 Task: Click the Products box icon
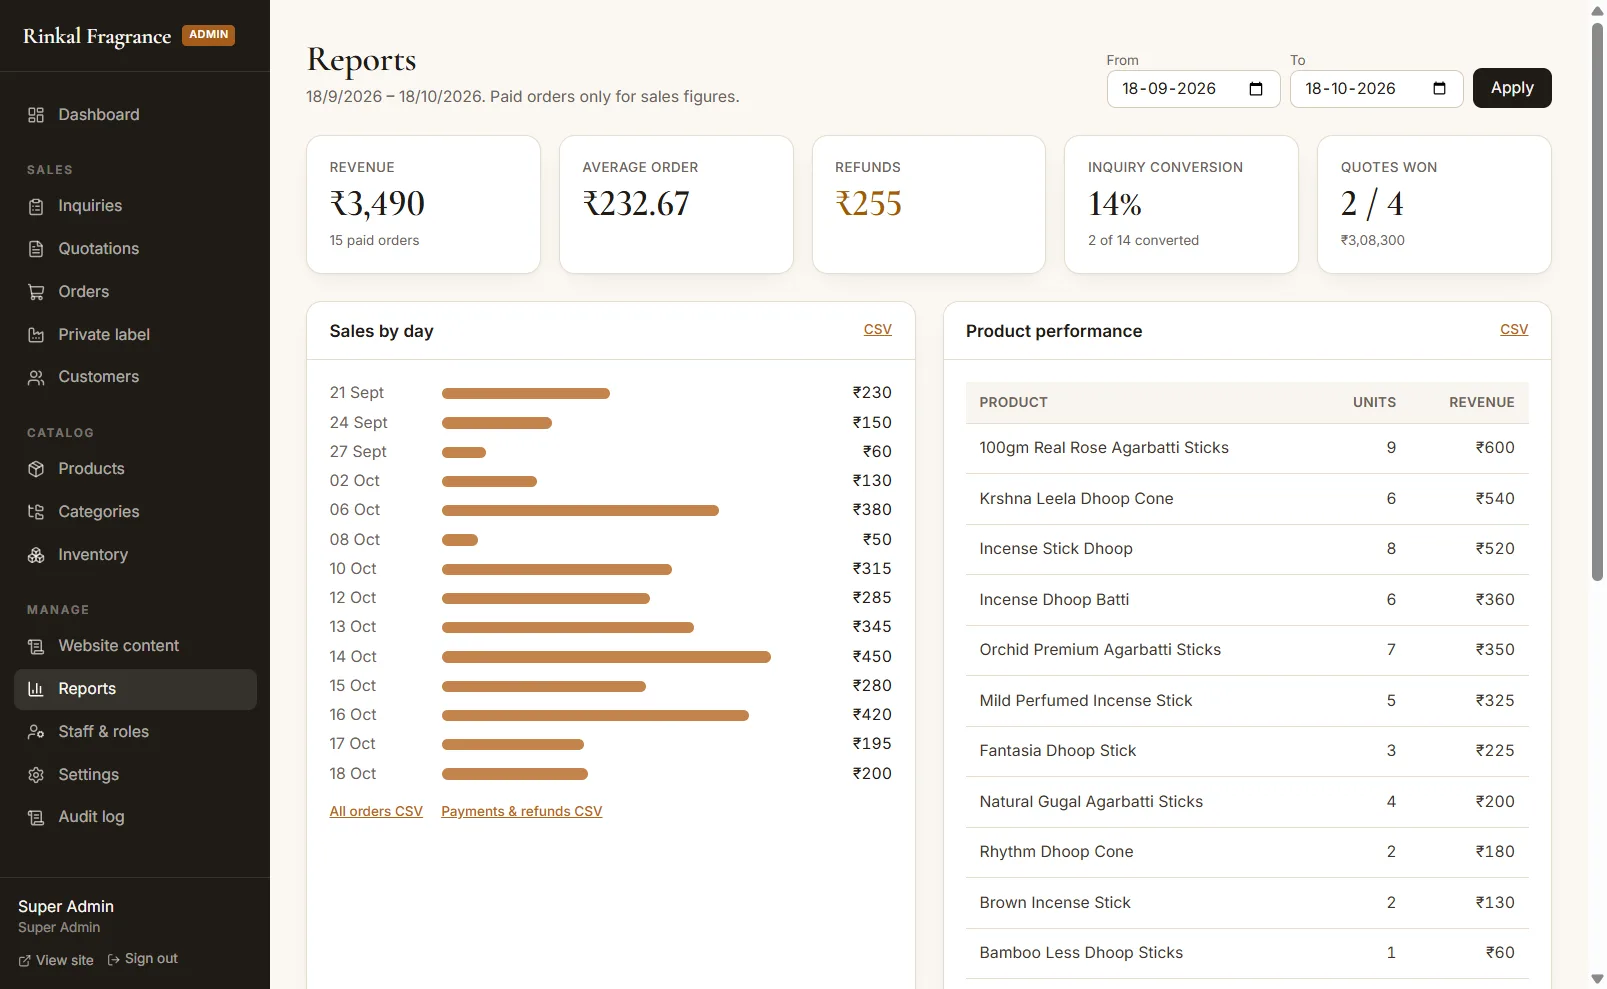click(36, 469)
